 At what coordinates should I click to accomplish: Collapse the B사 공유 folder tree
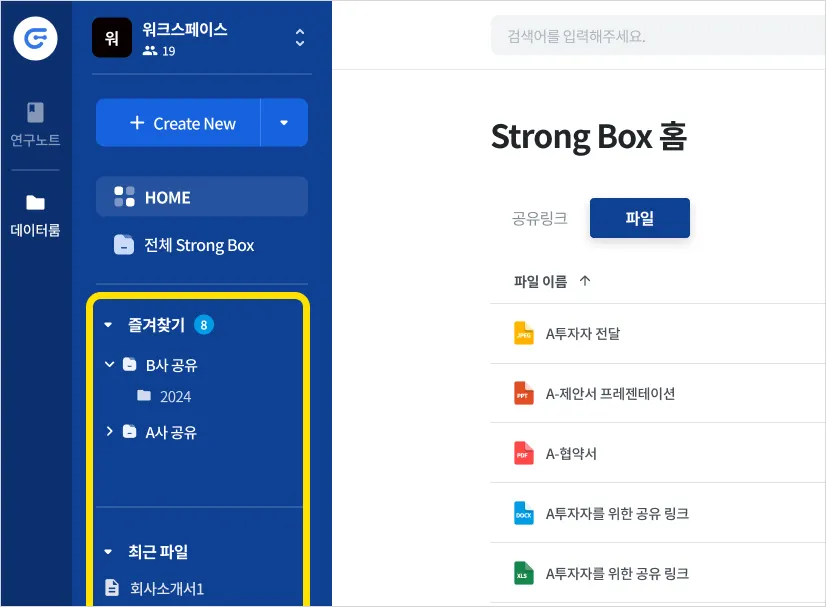109,365
